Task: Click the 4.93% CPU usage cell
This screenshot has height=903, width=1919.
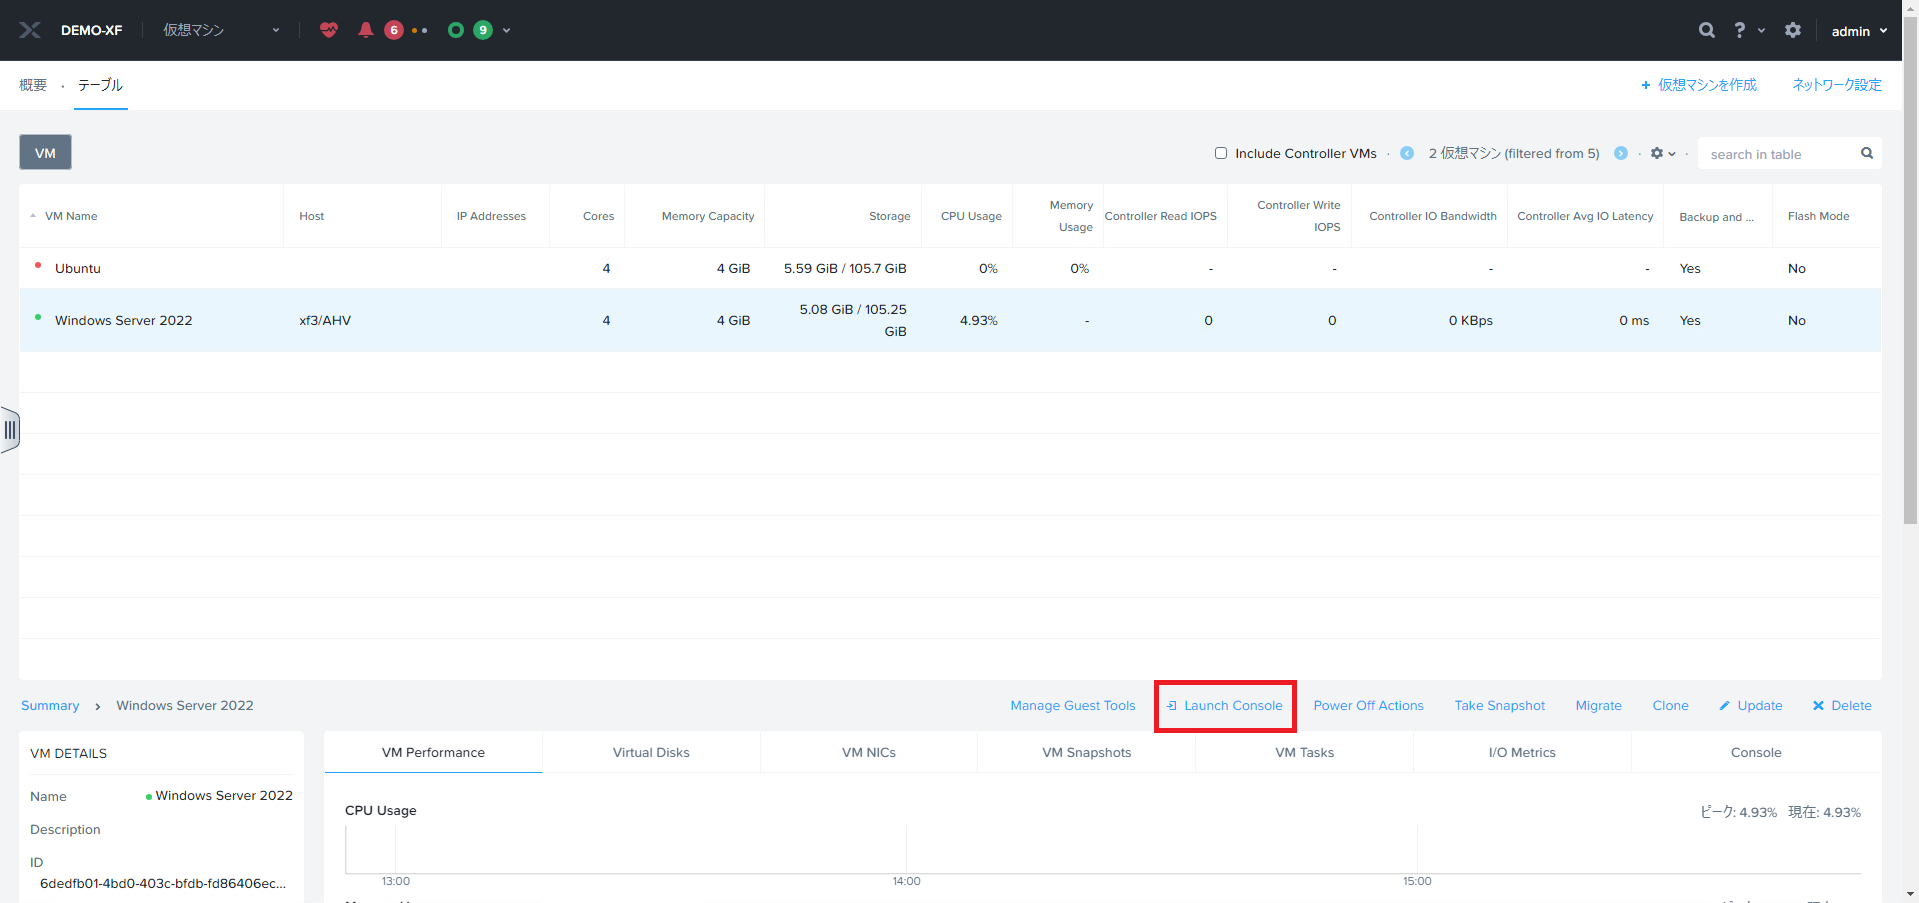Action: 979,321
